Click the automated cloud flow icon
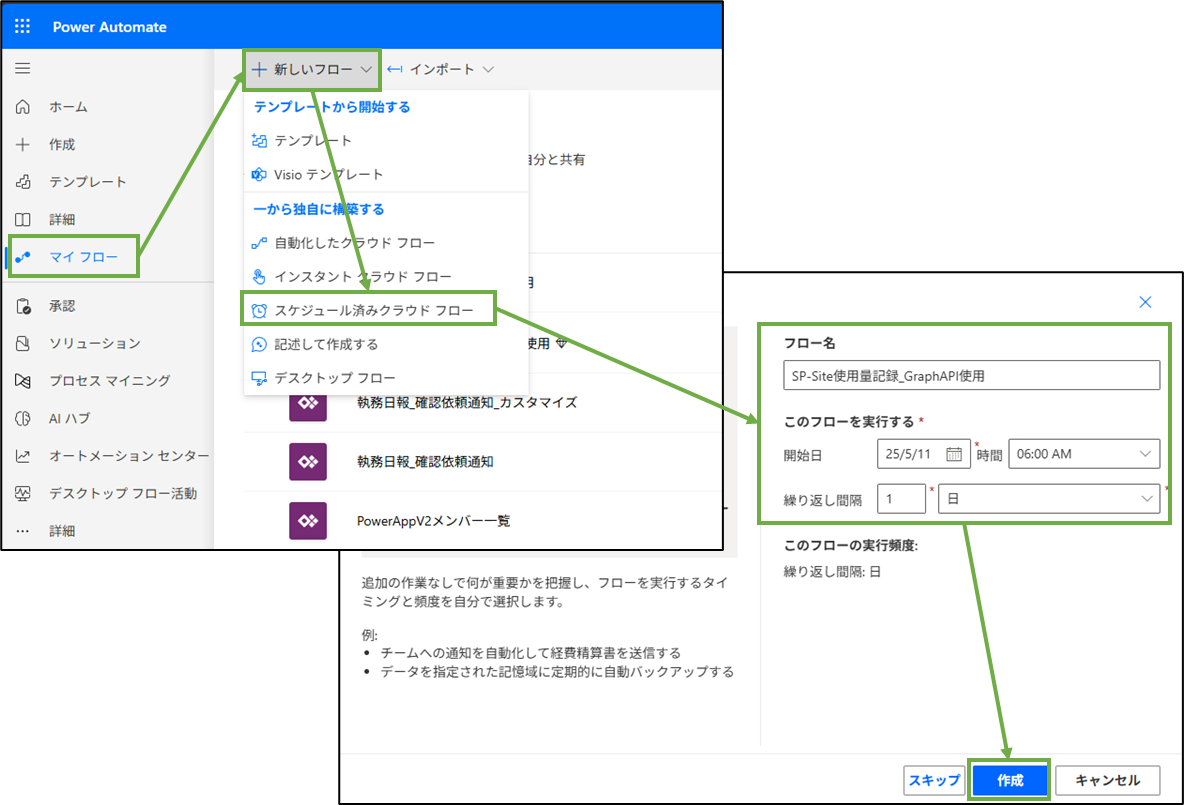The height and width of the screenshot is (805, 1184). pyautogui.click(x=259, y=242)
